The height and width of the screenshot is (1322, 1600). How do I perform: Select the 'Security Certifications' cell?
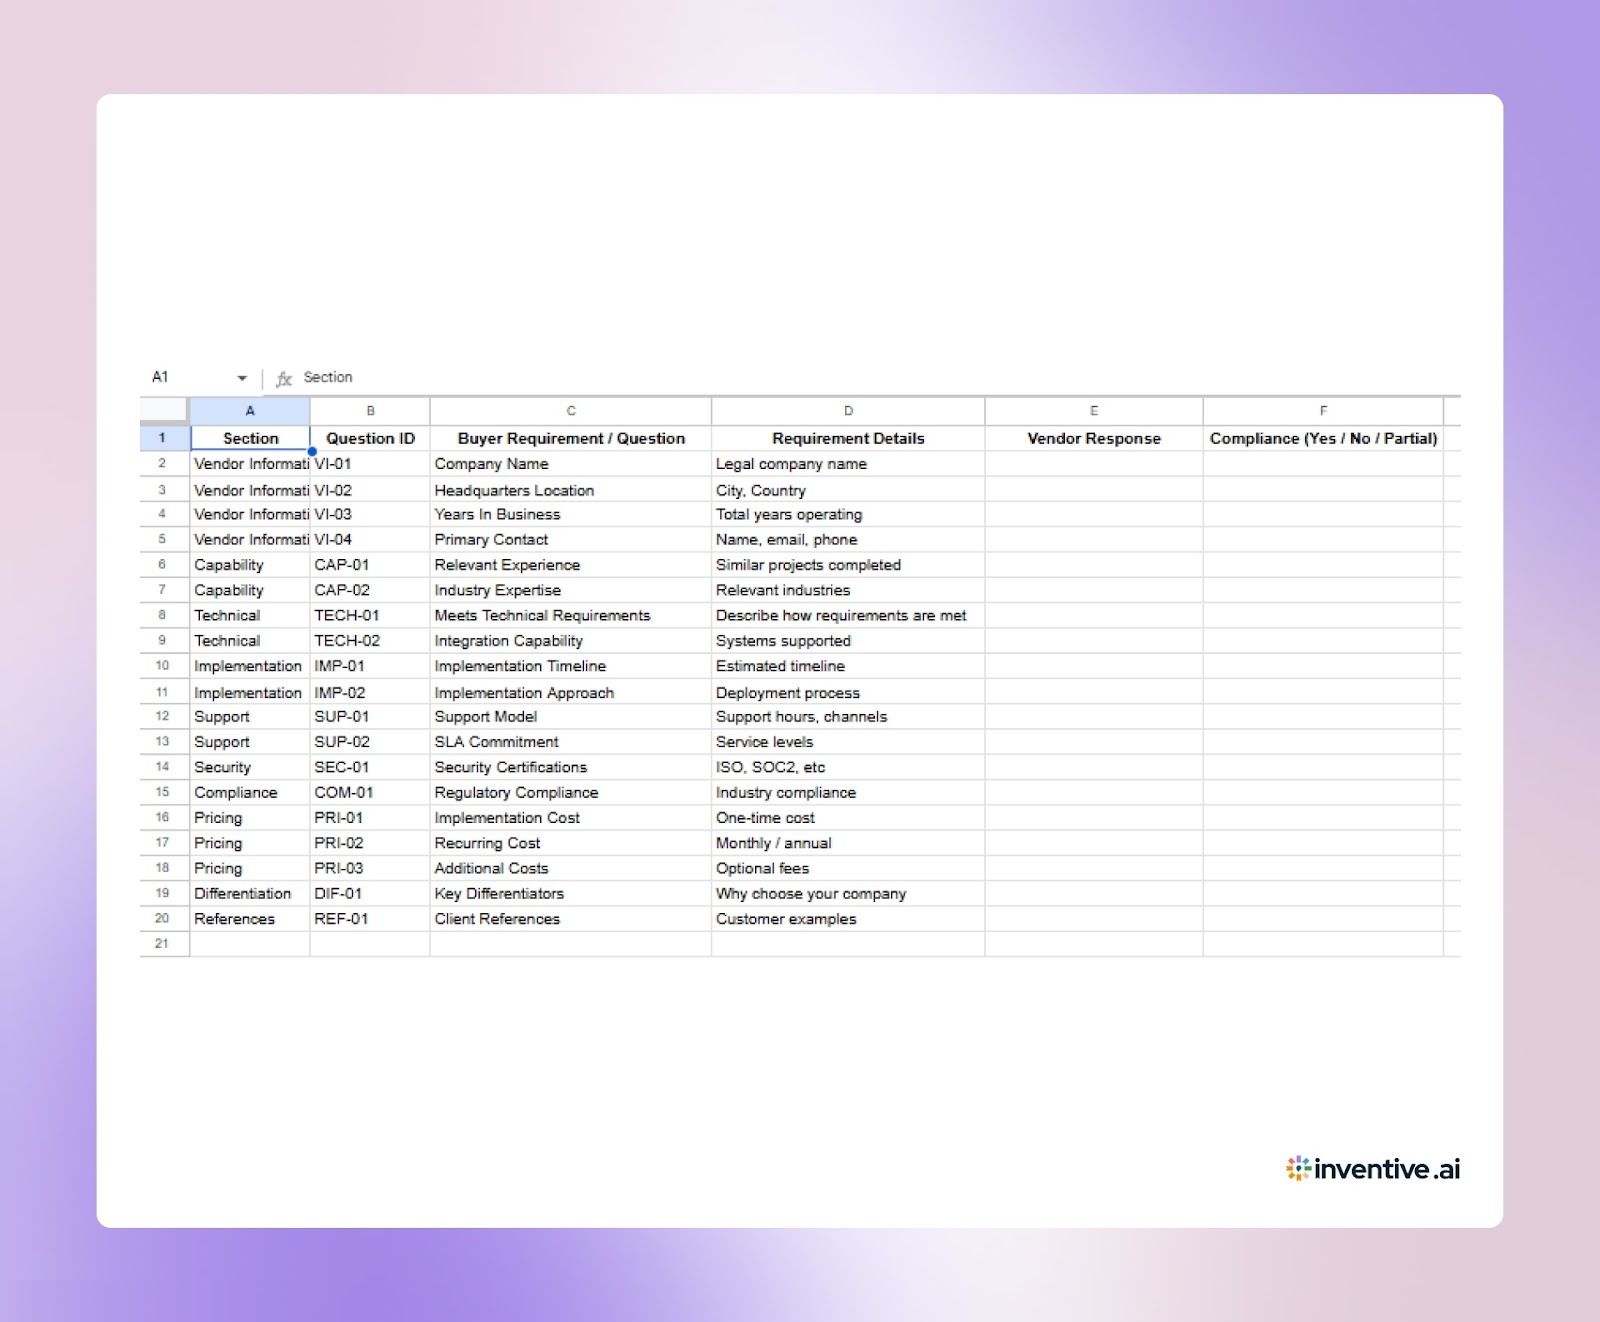click(570, 767)
